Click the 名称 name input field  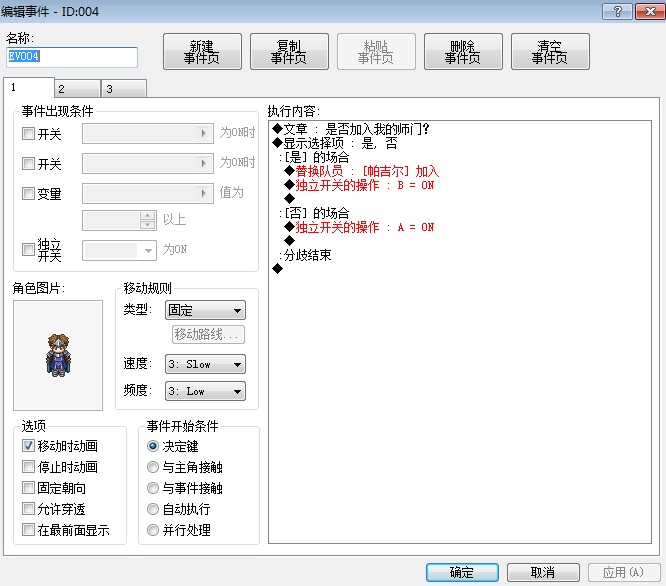[72, 57]
